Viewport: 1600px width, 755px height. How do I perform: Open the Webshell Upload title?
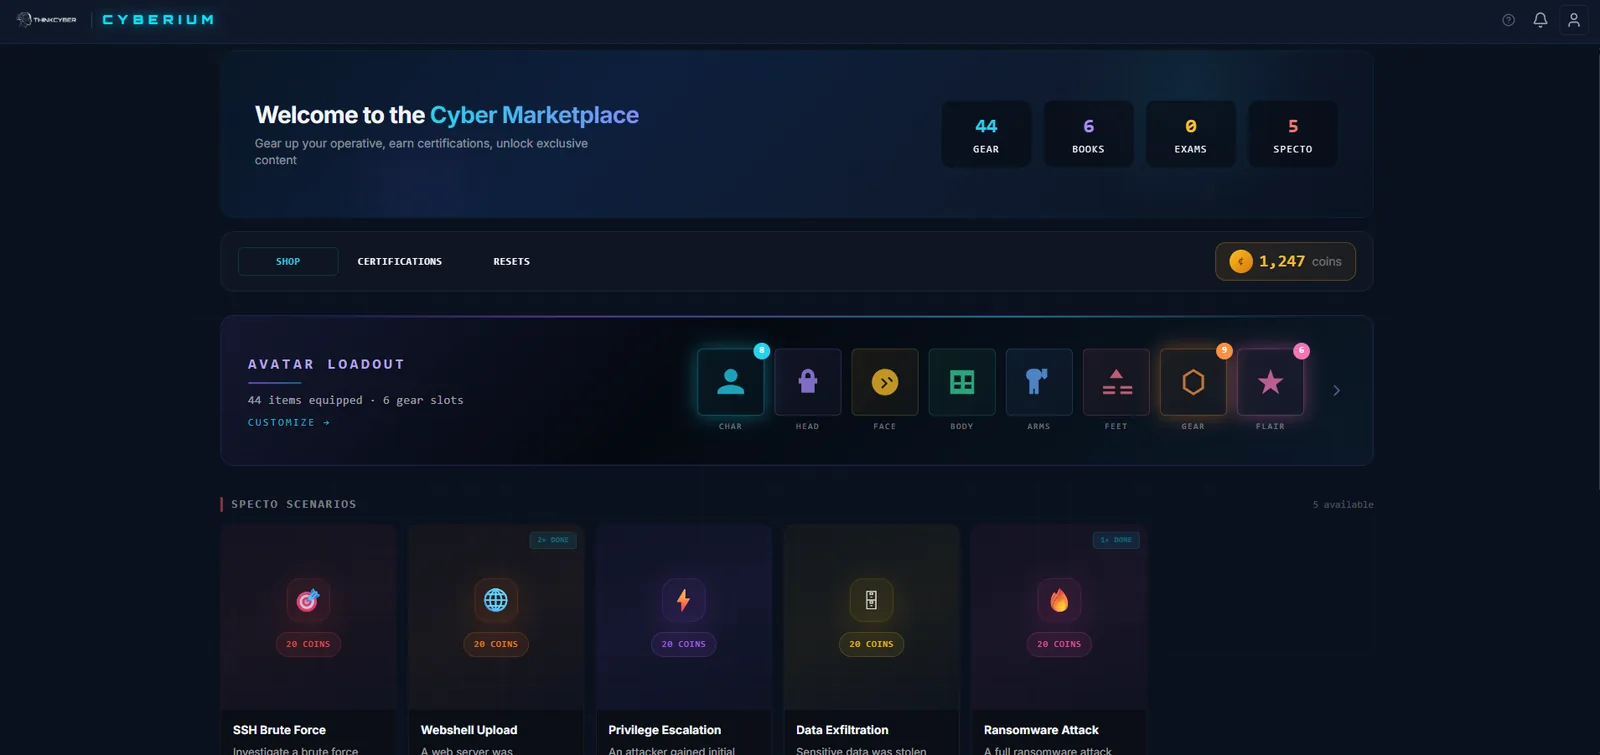pos(469,730)
